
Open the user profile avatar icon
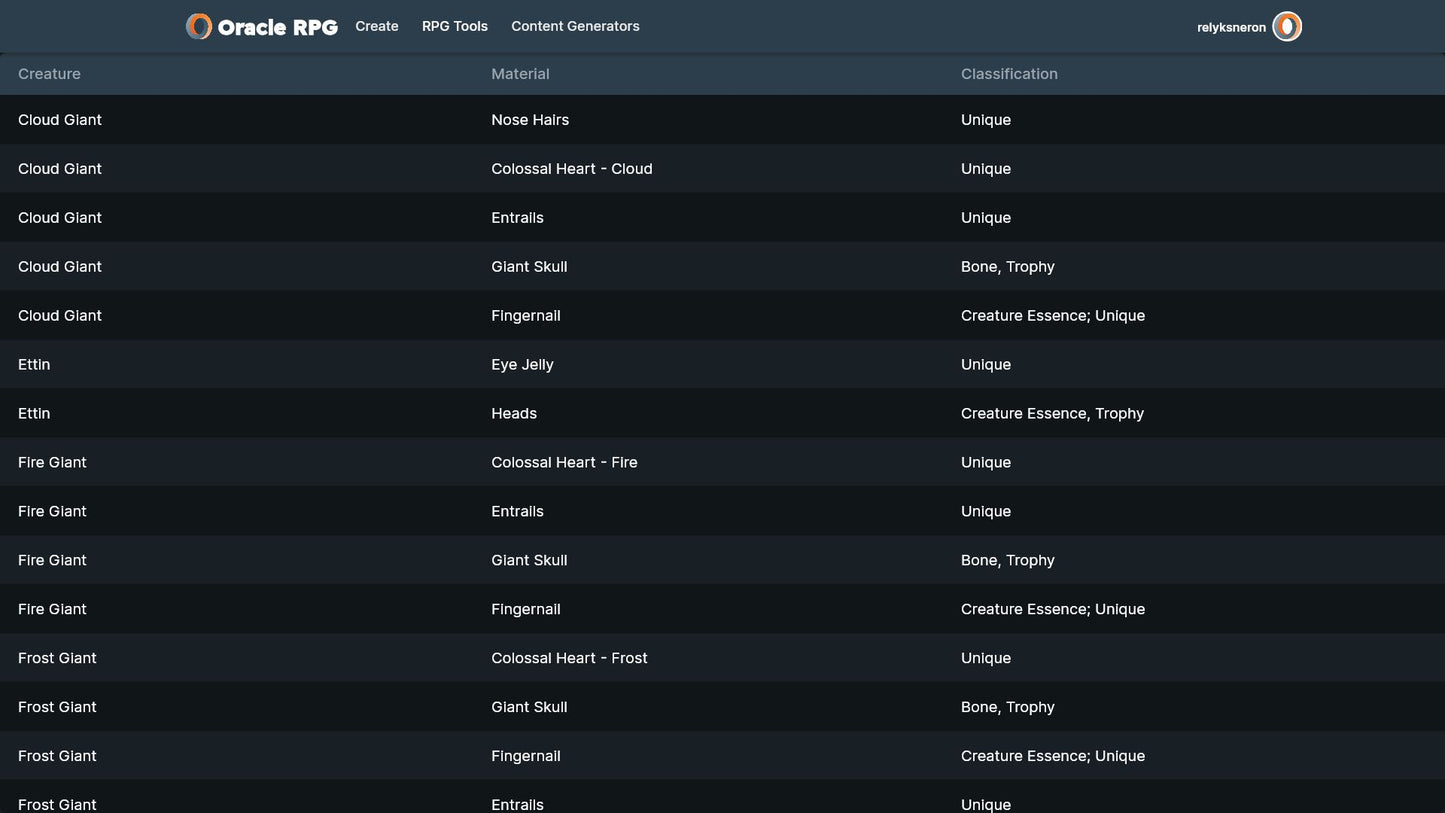1286,27
